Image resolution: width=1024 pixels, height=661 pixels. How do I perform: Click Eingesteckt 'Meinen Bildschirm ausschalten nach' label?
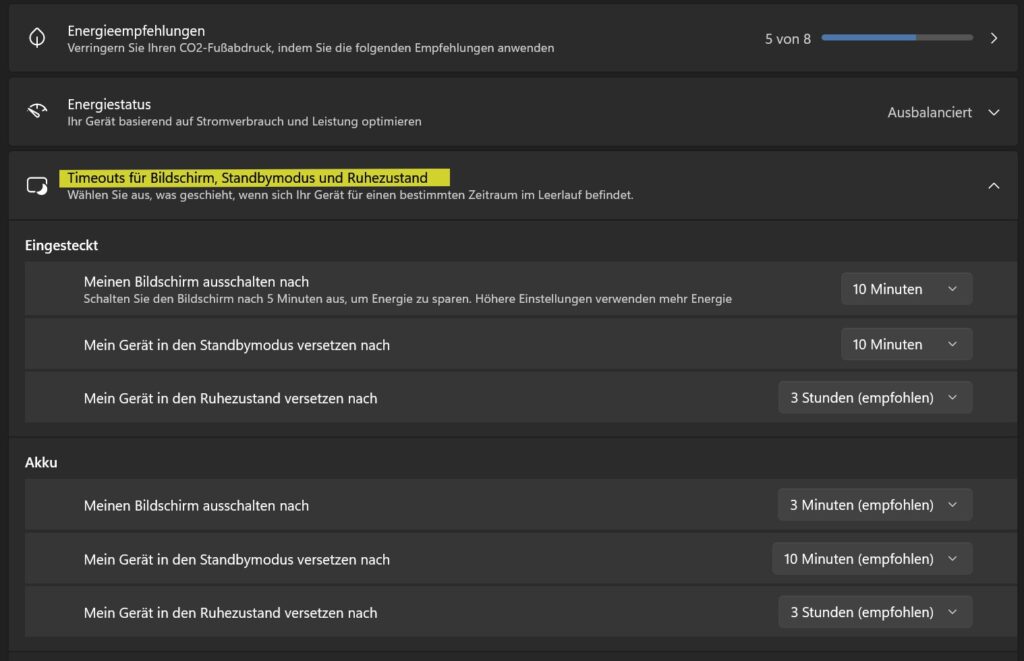(x=196, y=282)
